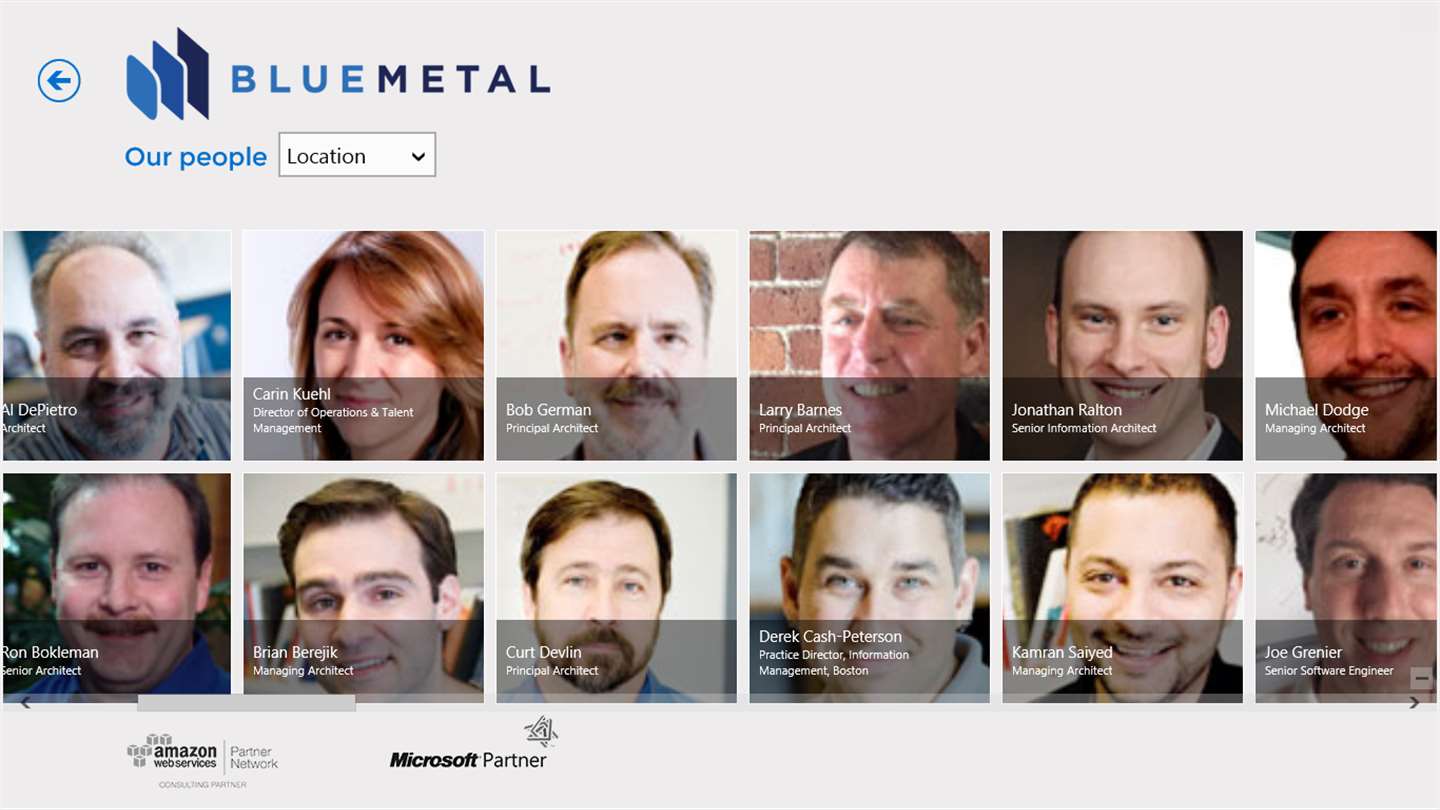Open the Location dropdown
Screen dimensions: 1440x810
point(357,155)
